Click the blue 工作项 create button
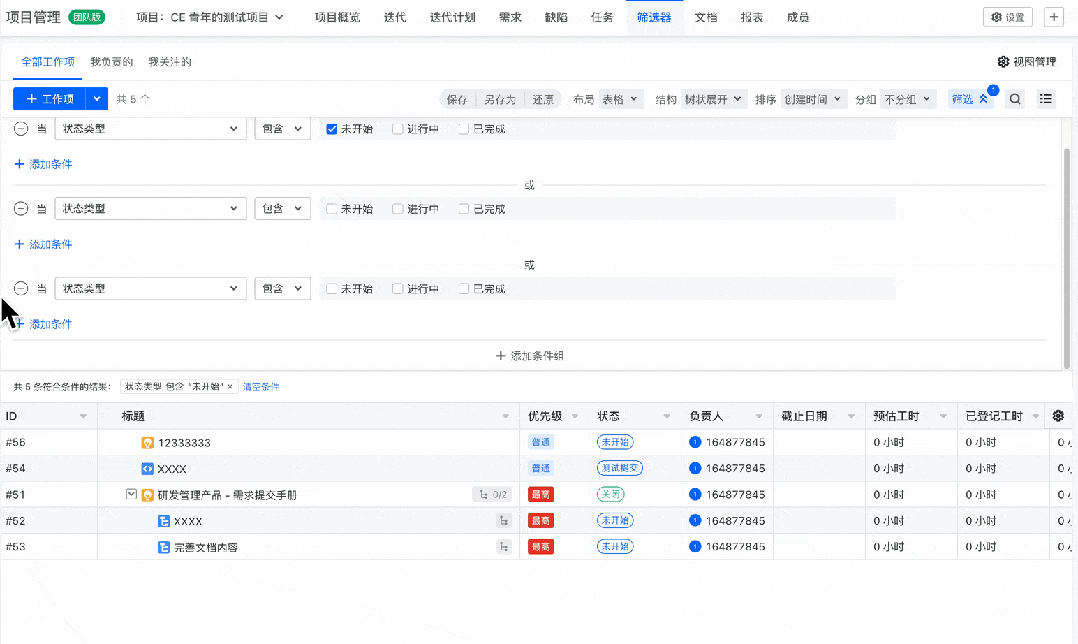1078x644 pixels. [x=49, y=99]
